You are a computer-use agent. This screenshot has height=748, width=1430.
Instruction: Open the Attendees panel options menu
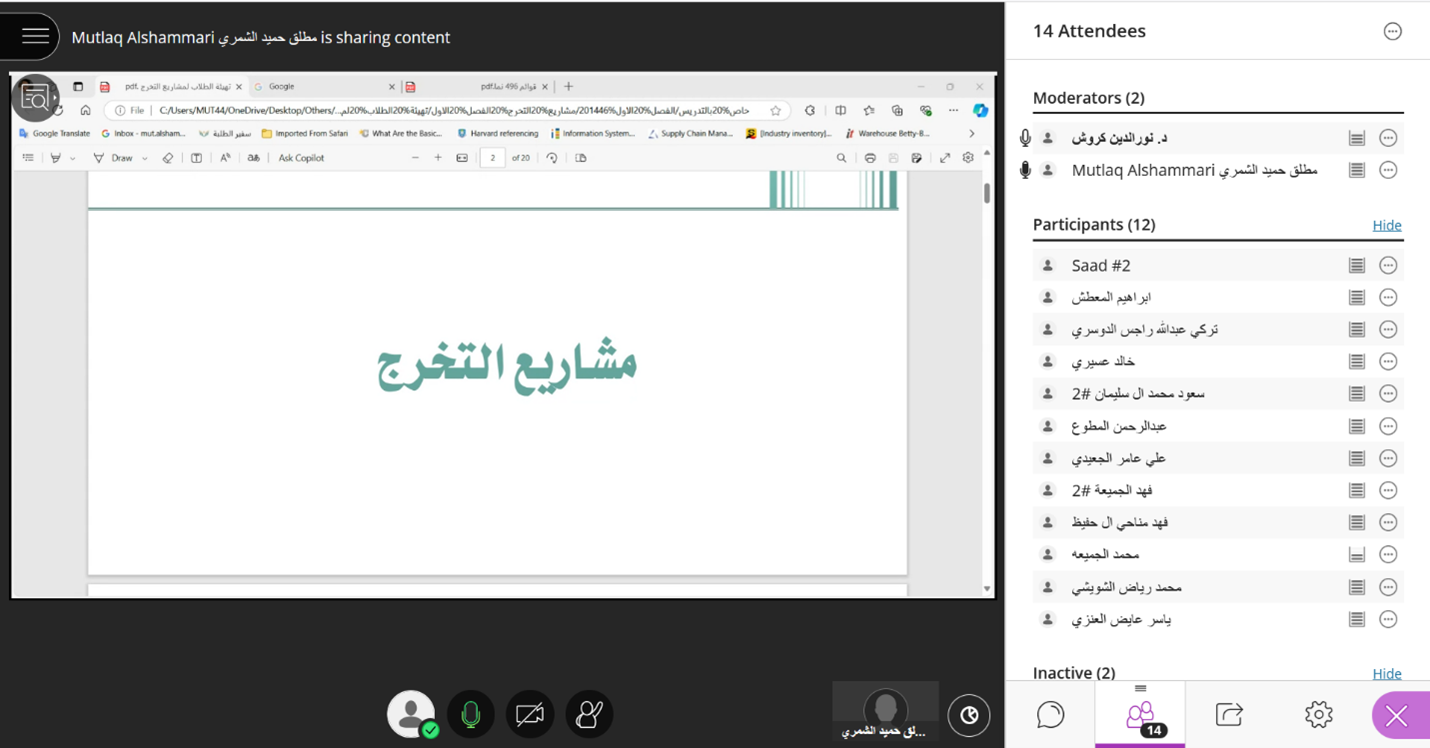pos(1392,32)
